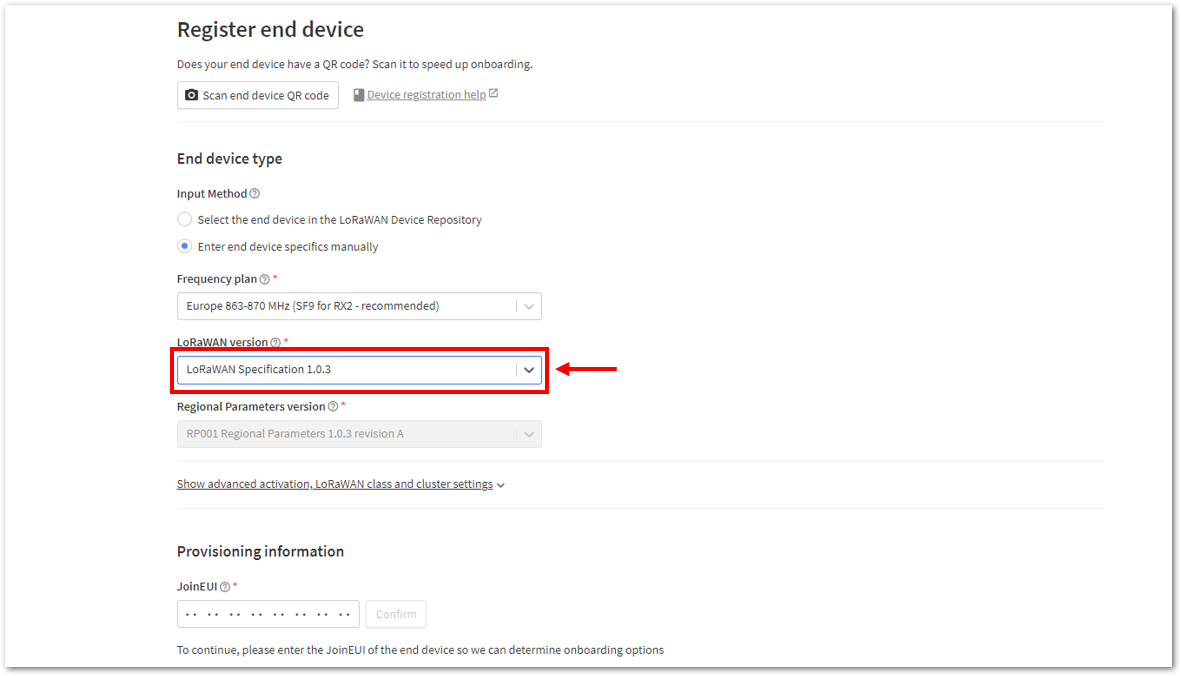The image size is (1181, 676).
Task: Select the LoRaWAN Device Repository radio option
Action: [x=185, y=219]
